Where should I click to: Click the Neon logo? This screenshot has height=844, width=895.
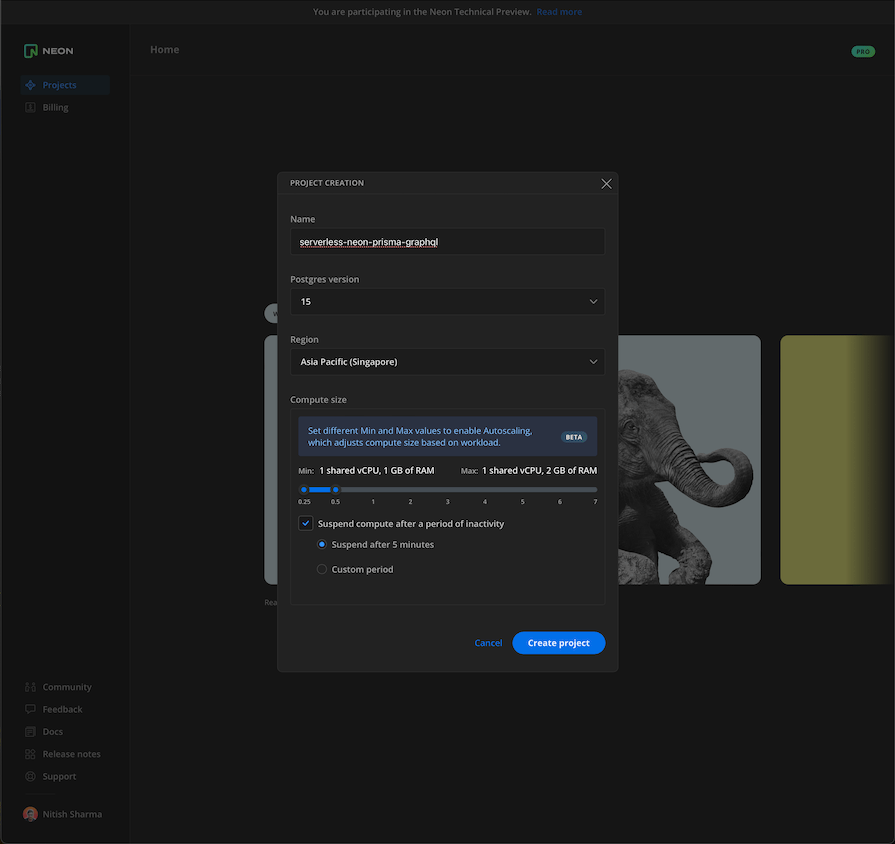pos(47,50)
